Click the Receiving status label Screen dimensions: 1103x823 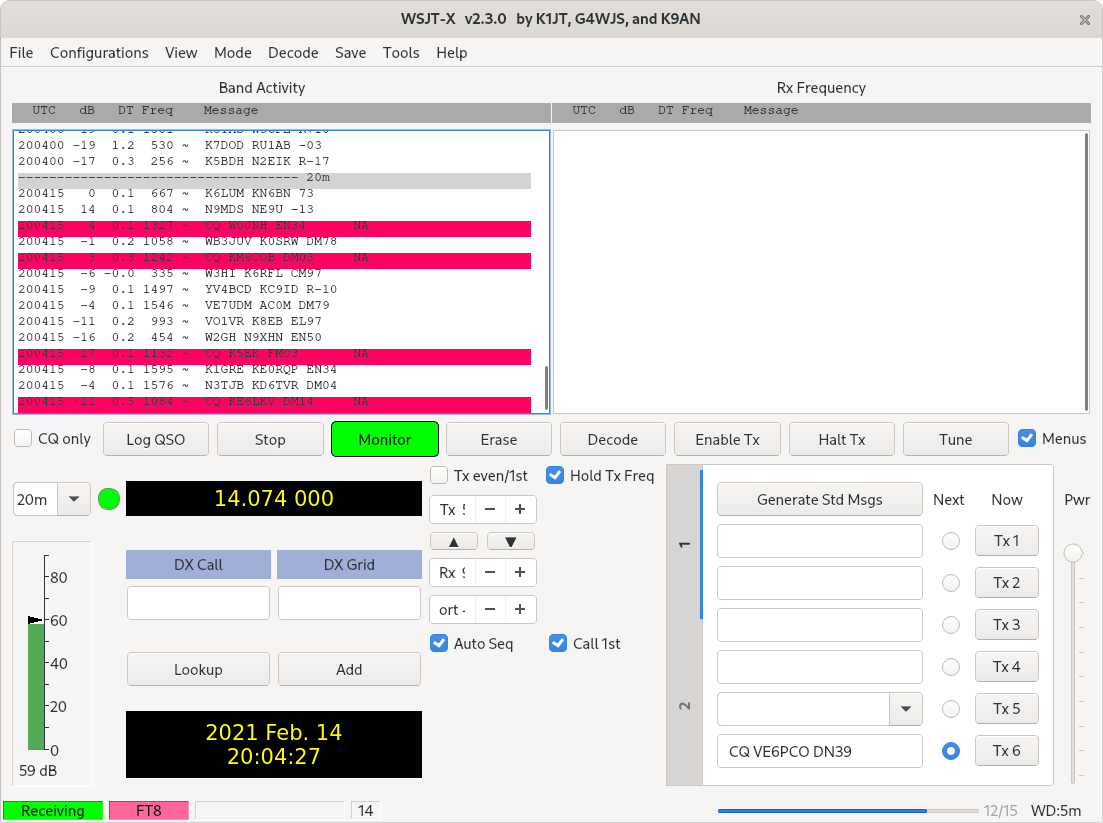pos(53,810)
